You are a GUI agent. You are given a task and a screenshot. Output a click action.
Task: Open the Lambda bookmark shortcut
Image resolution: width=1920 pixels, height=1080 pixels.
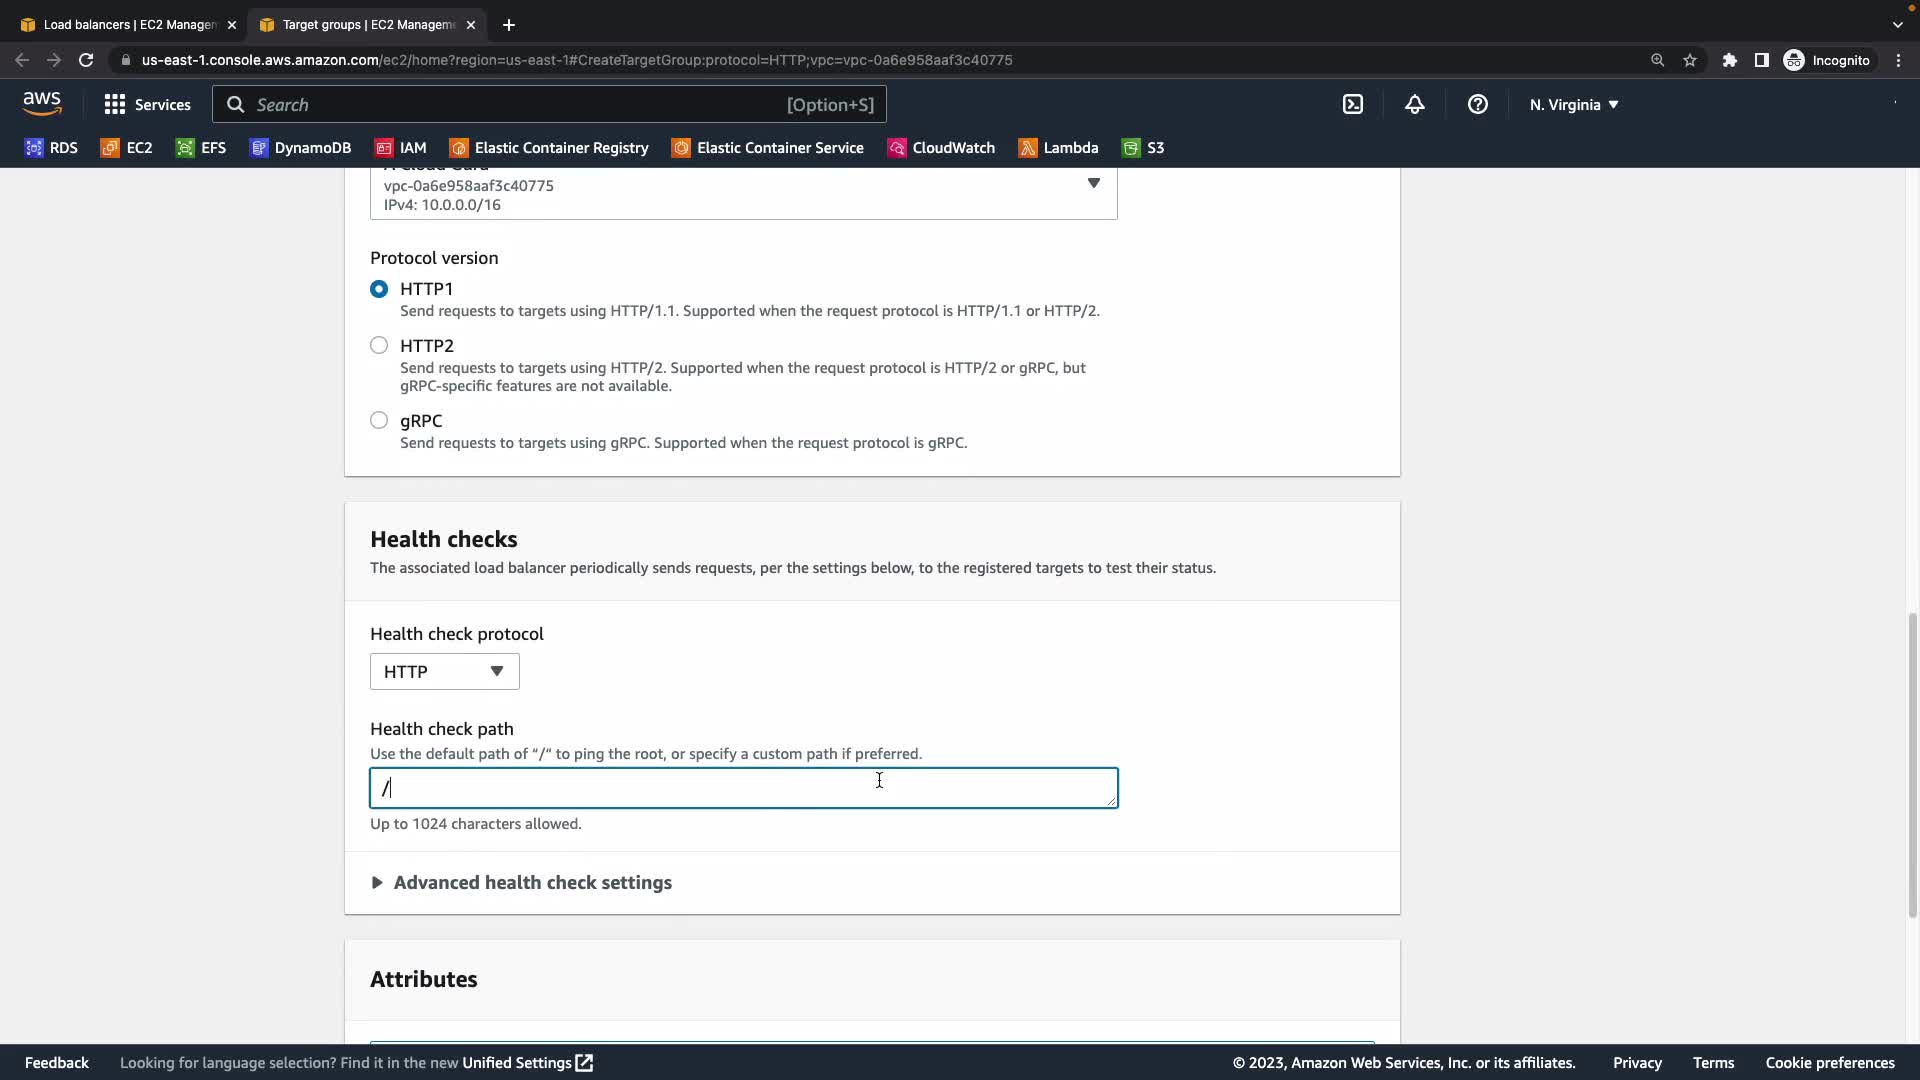pos(1058,148)
